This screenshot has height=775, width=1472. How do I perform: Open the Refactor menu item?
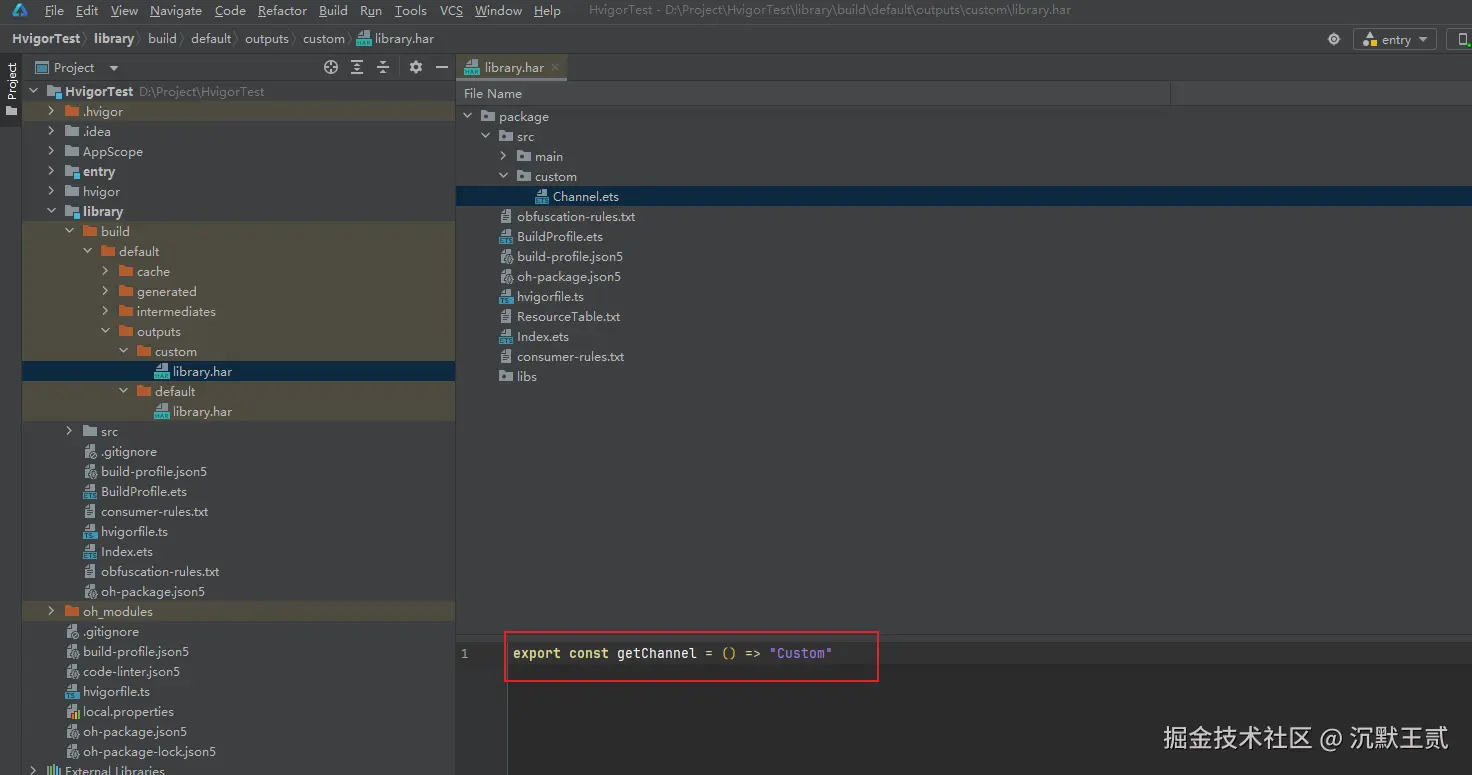[281, 11]
